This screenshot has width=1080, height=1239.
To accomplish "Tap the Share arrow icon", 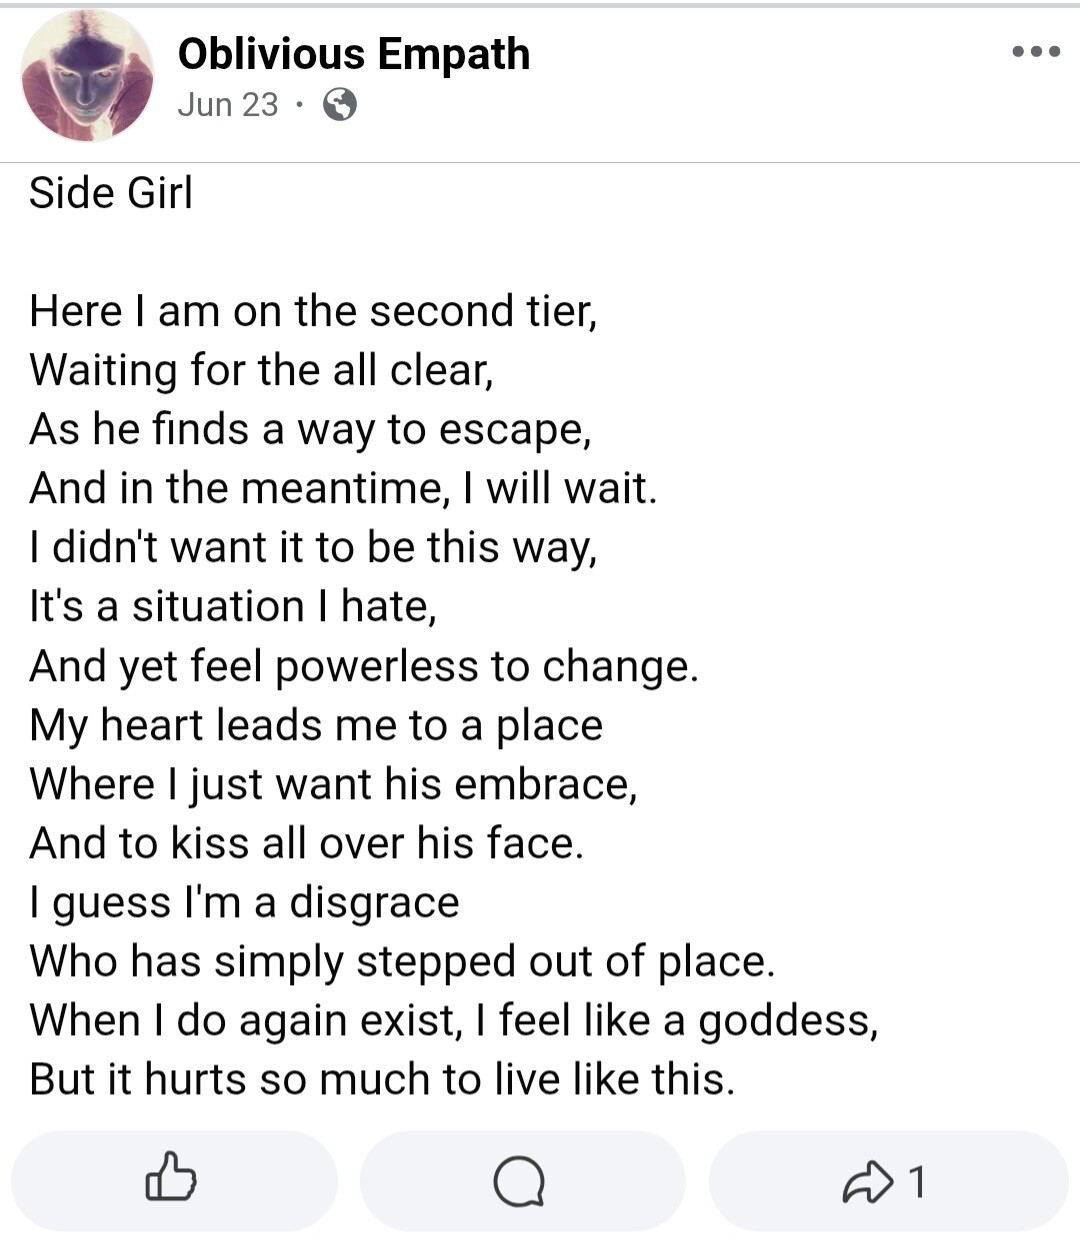I will [866, 1181].
